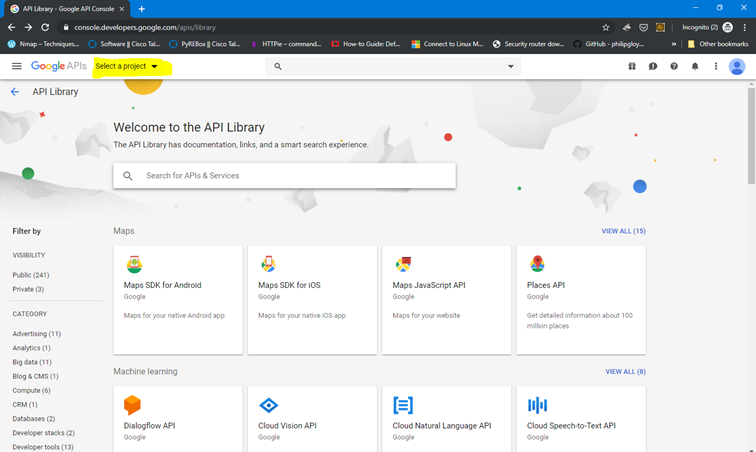Open the Maps SDK for iOS title
This screenshot has height=452, width=756.
tap(289, 285)
